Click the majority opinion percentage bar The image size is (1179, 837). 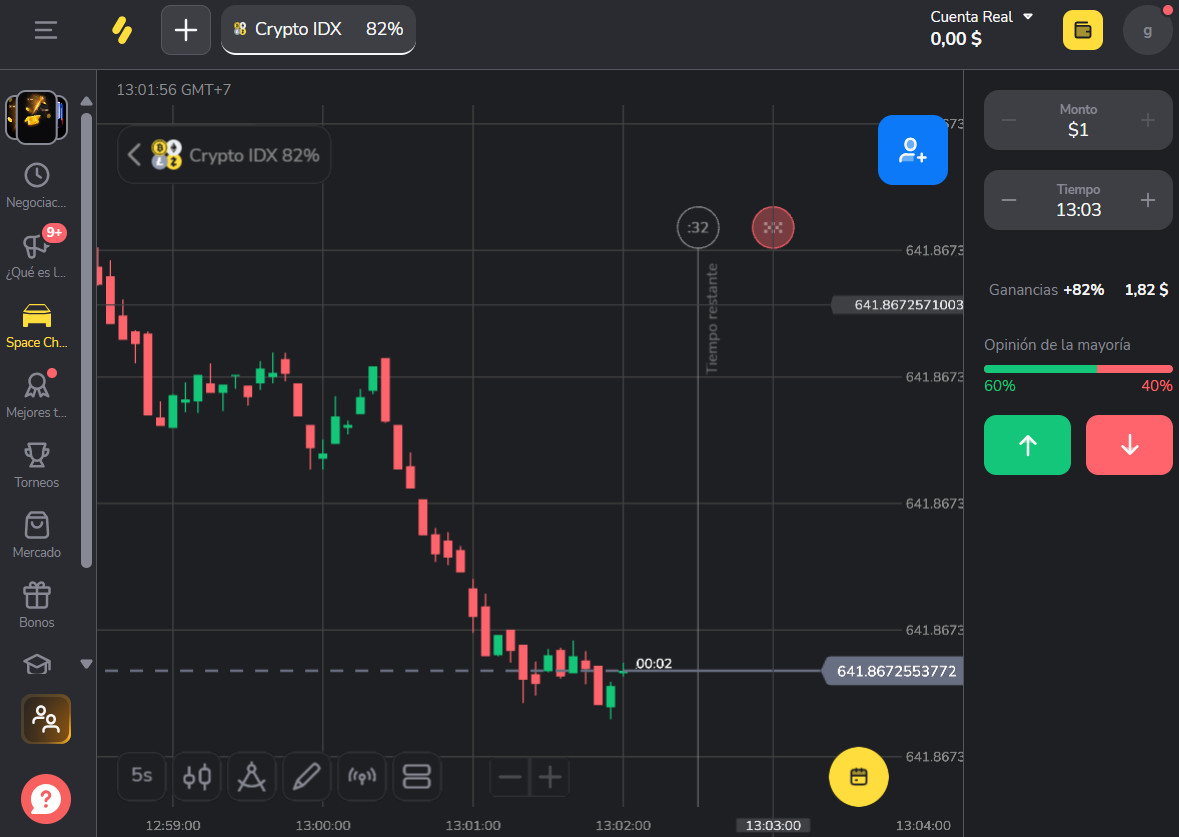tap(1078, 368)
